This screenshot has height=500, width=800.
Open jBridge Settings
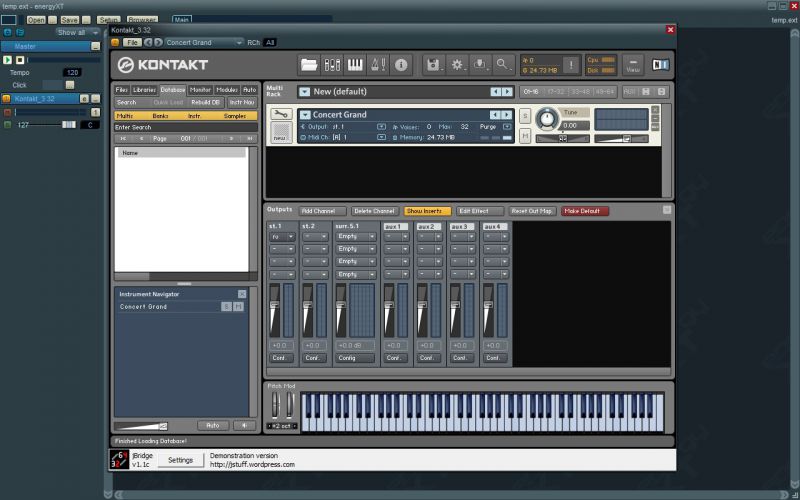tap(181, 460)
